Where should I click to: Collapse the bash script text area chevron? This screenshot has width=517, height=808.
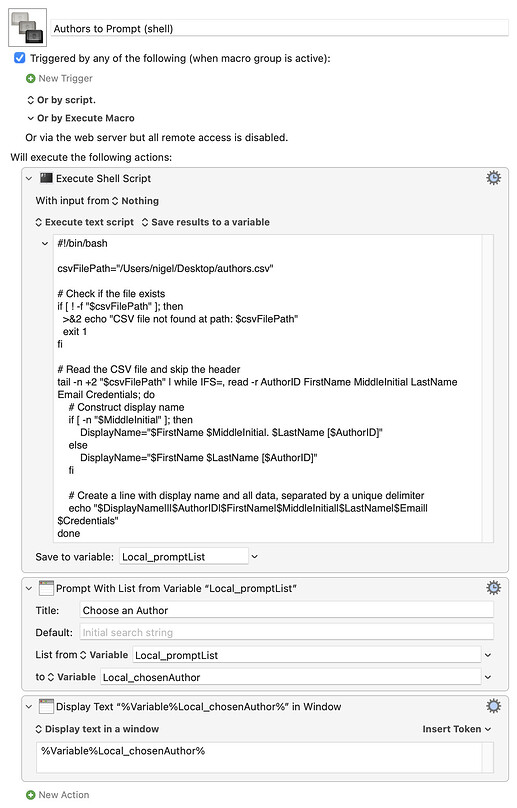[45, 244]
